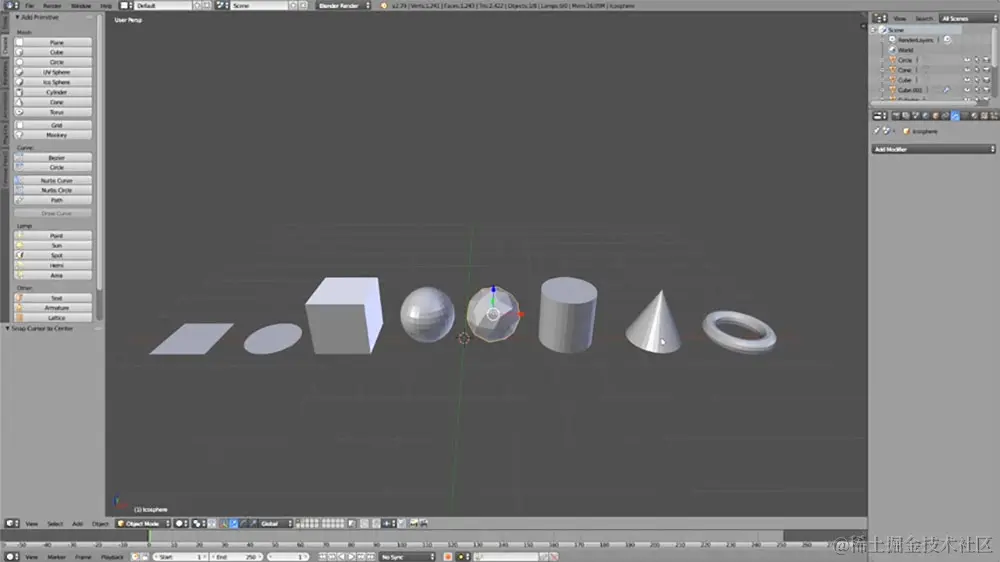Add a Torus mesh primitive
Screen dimensions: 1000x562
pyautogui.click(x=53, y=112)
